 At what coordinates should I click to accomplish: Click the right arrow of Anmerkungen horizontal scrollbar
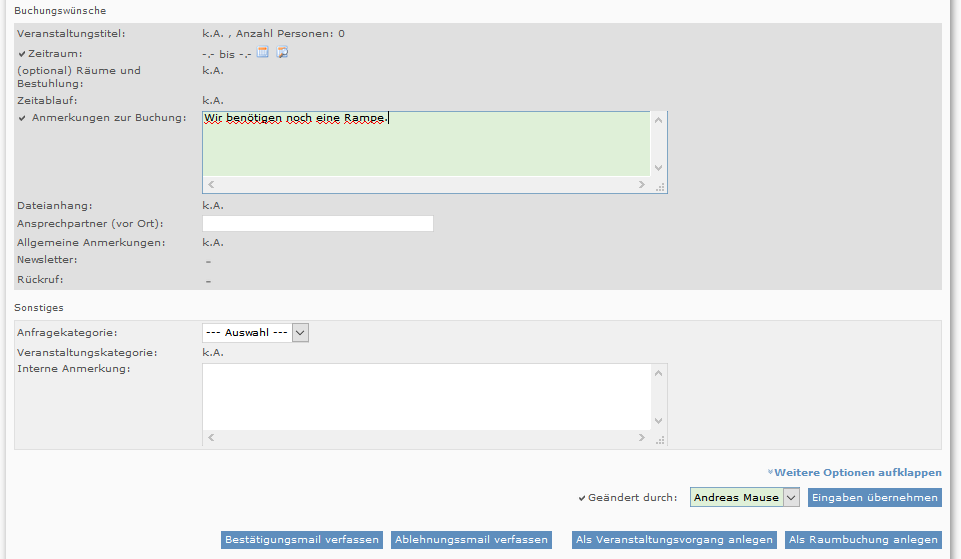tap(642, 184)
